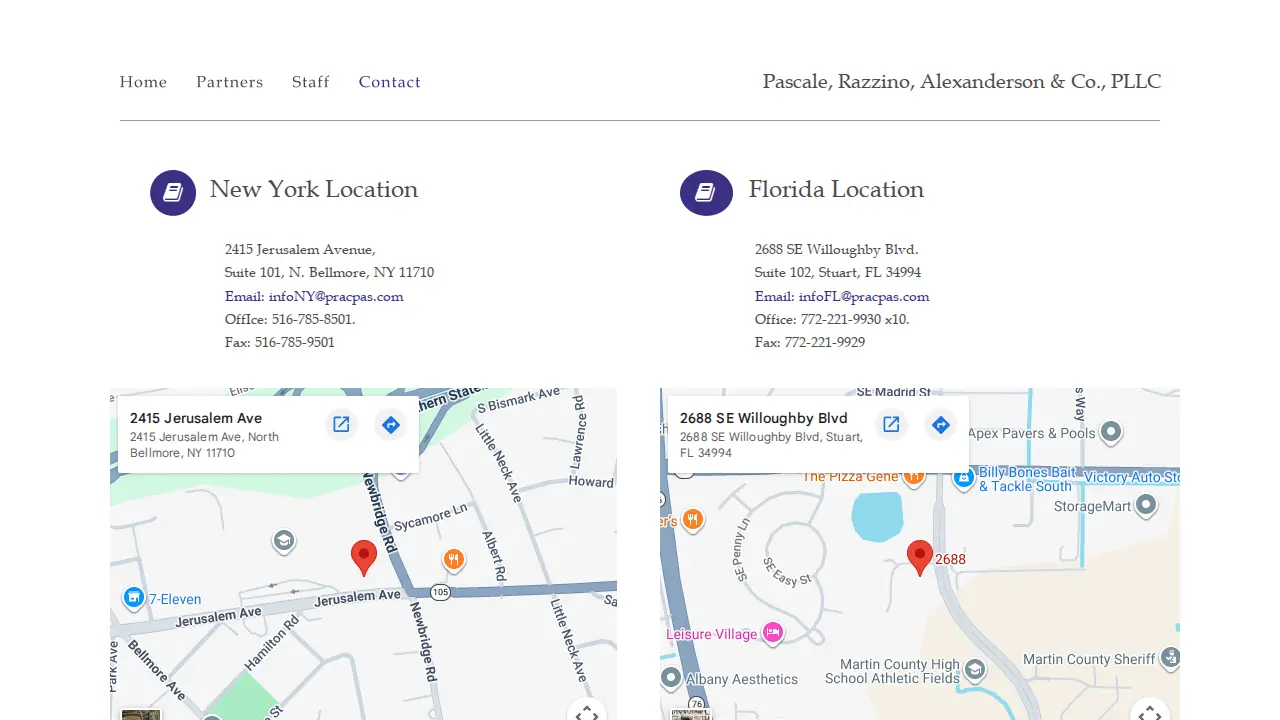Screen dimensions: 1280x720
Task: Select the Apex Pavers & Pools marker
Action: click(x=1110, y=433)
